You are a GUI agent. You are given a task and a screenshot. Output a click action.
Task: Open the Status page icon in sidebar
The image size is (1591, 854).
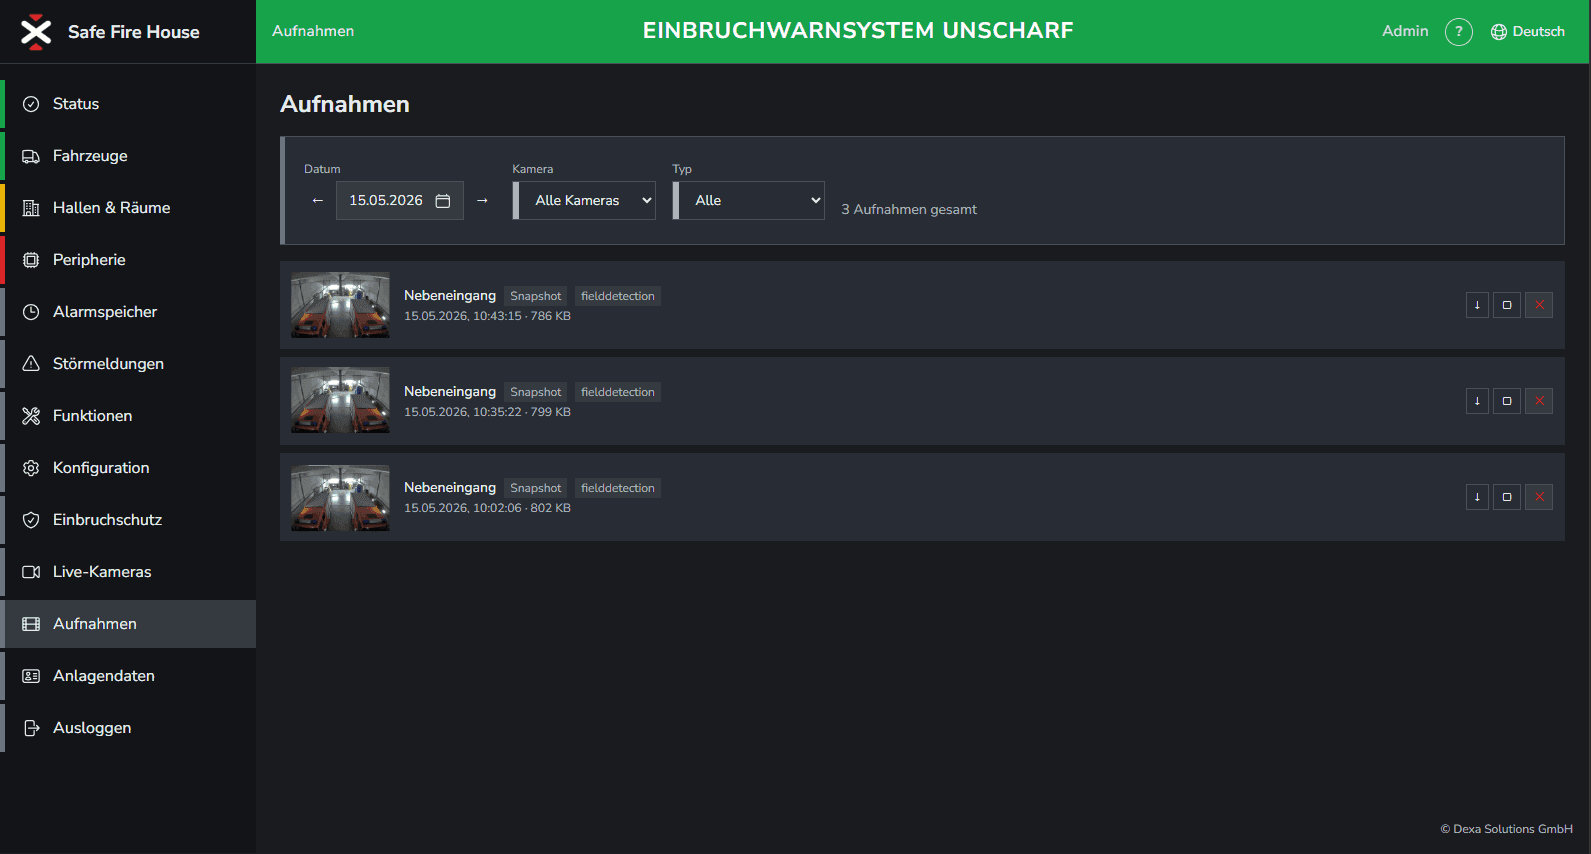click(31, 104)
